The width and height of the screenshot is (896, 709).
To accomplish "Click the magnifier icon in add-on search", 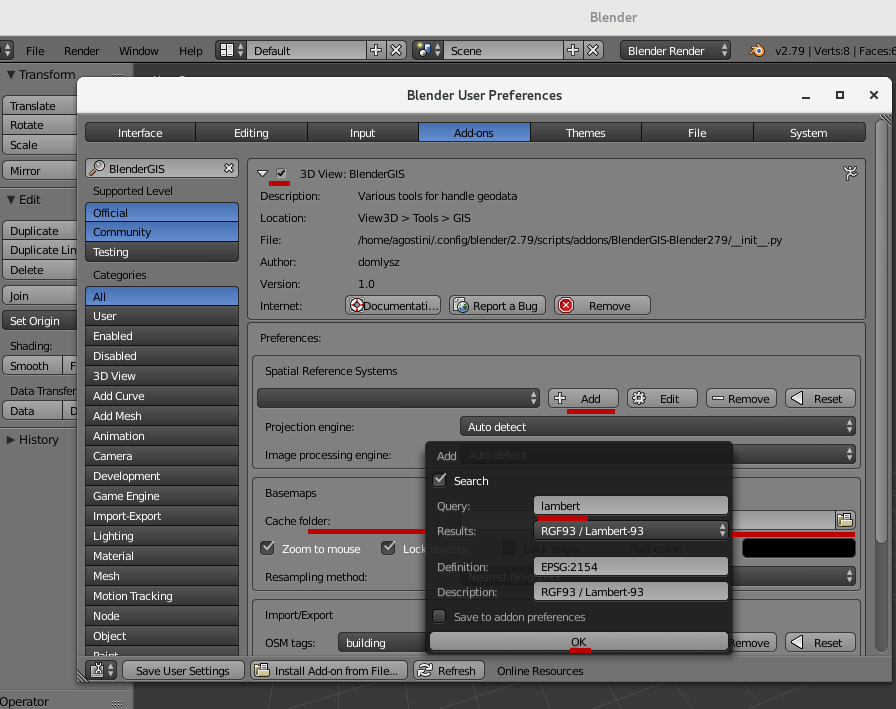I will tap(97, 167).
